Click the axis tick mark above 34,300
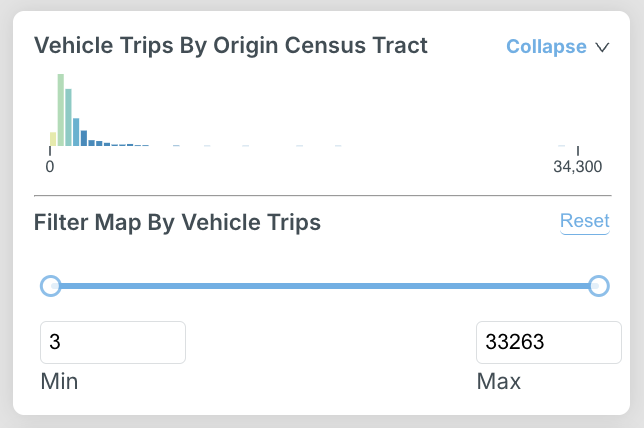This screenshot has height=428, width=644. pyautogui.click(x=578, y=150)
